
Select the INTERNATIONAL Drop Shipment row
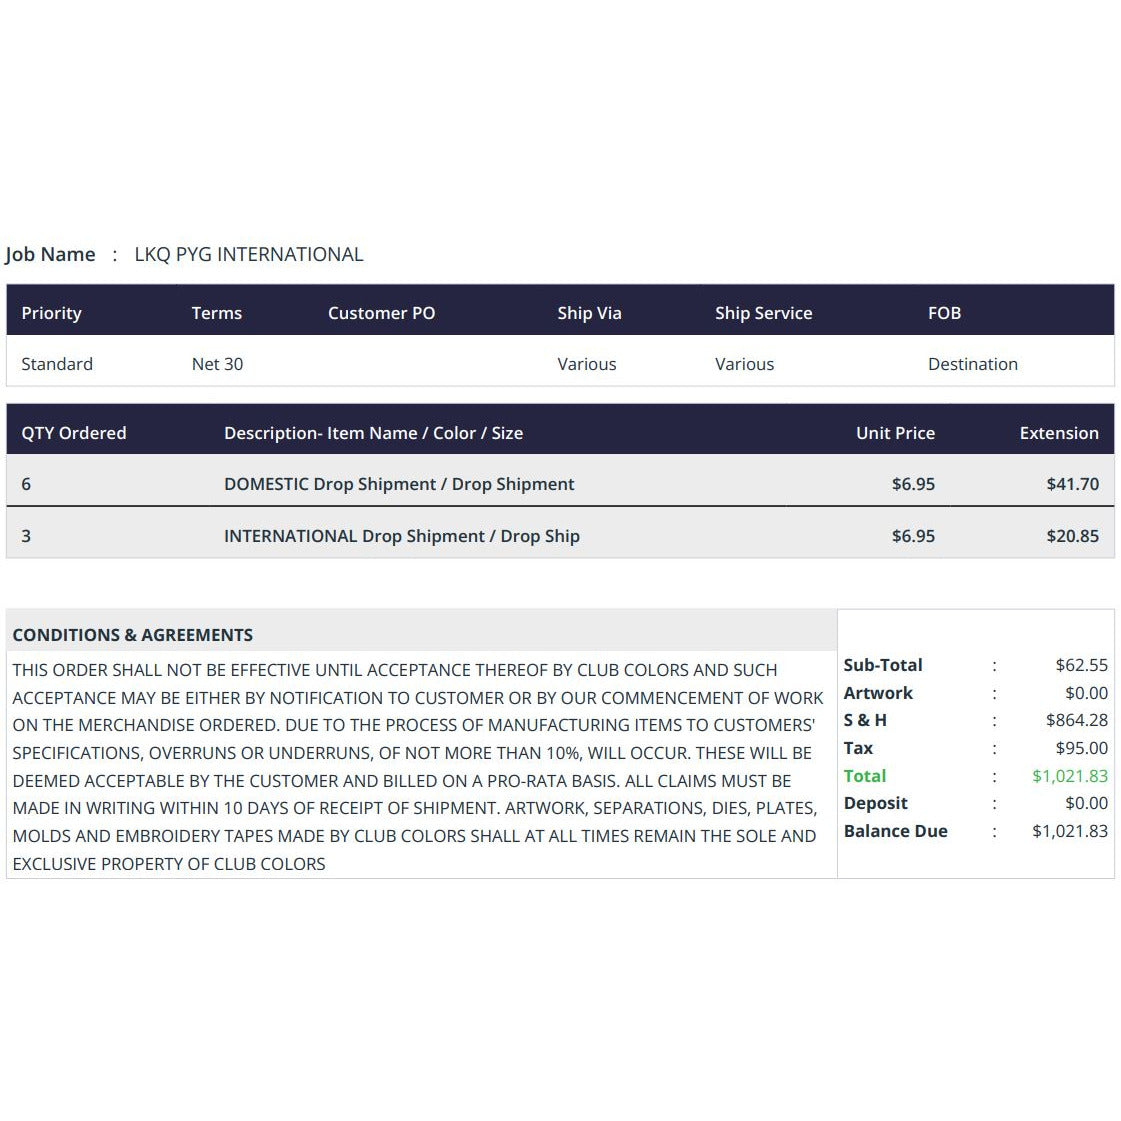coord(560,536)
